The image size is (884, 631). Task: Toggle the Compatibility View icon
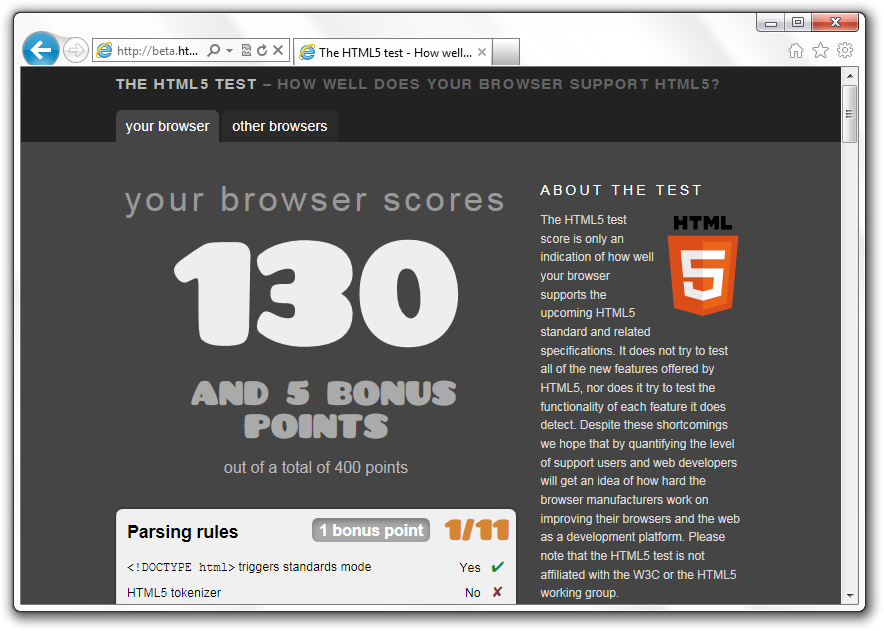246,51
